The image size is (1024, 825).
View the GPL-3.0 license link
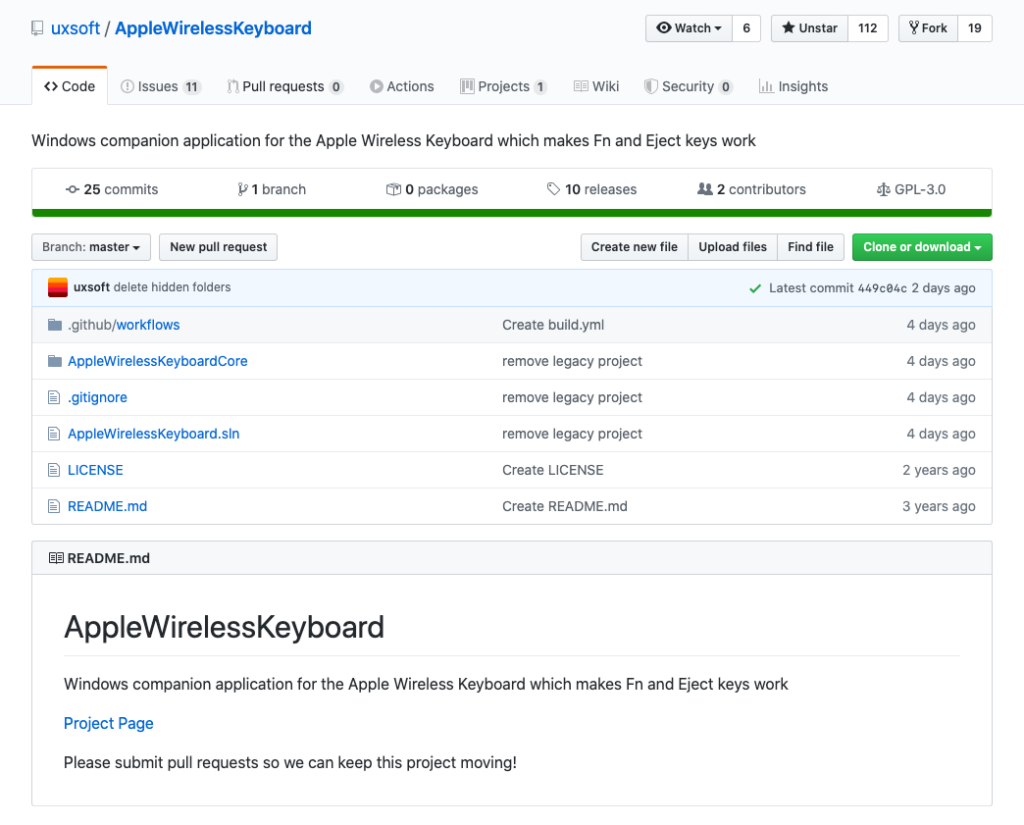click(911, 189)
